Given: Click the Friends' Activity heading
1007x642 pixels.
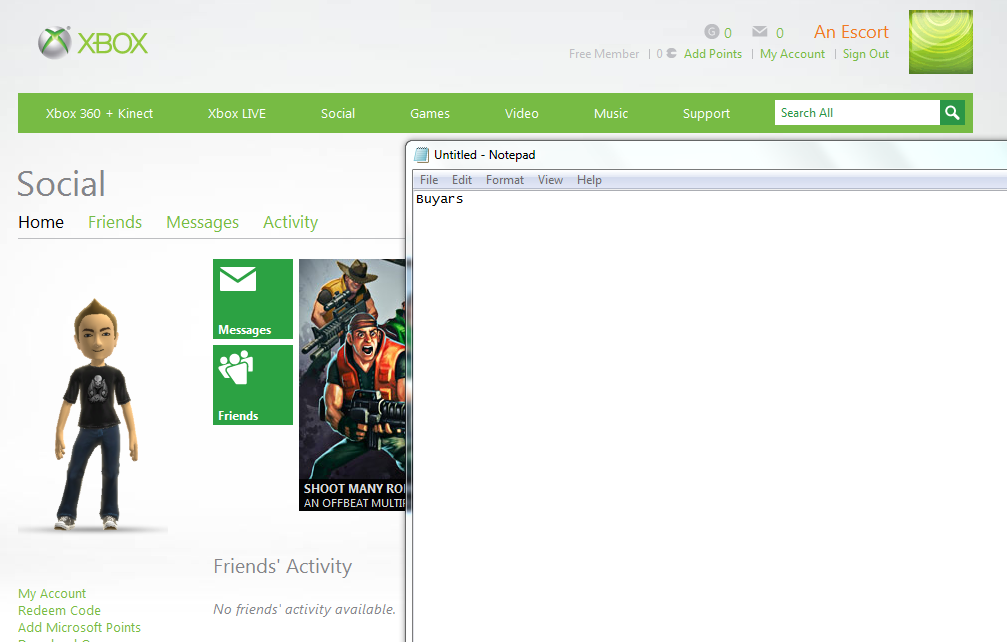Looking at the screenshot, I should [283, 566].
